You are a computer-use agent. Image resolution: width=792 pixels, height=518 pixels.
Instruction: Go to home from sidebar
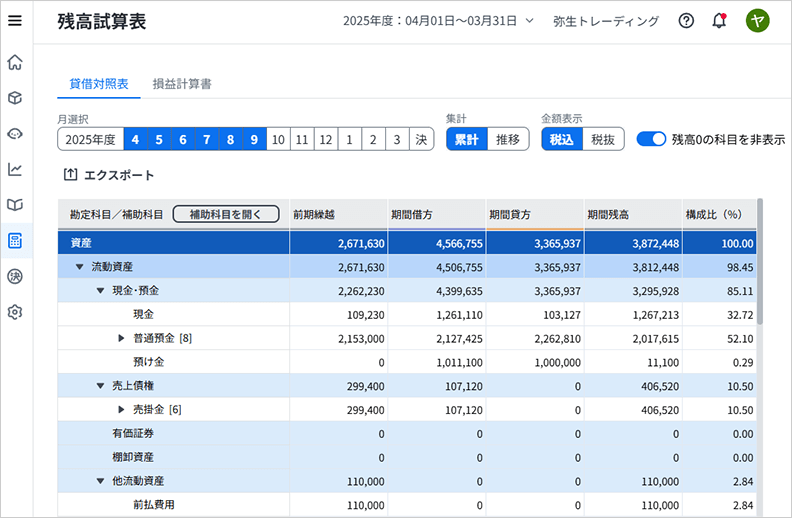tap(15, 63)
